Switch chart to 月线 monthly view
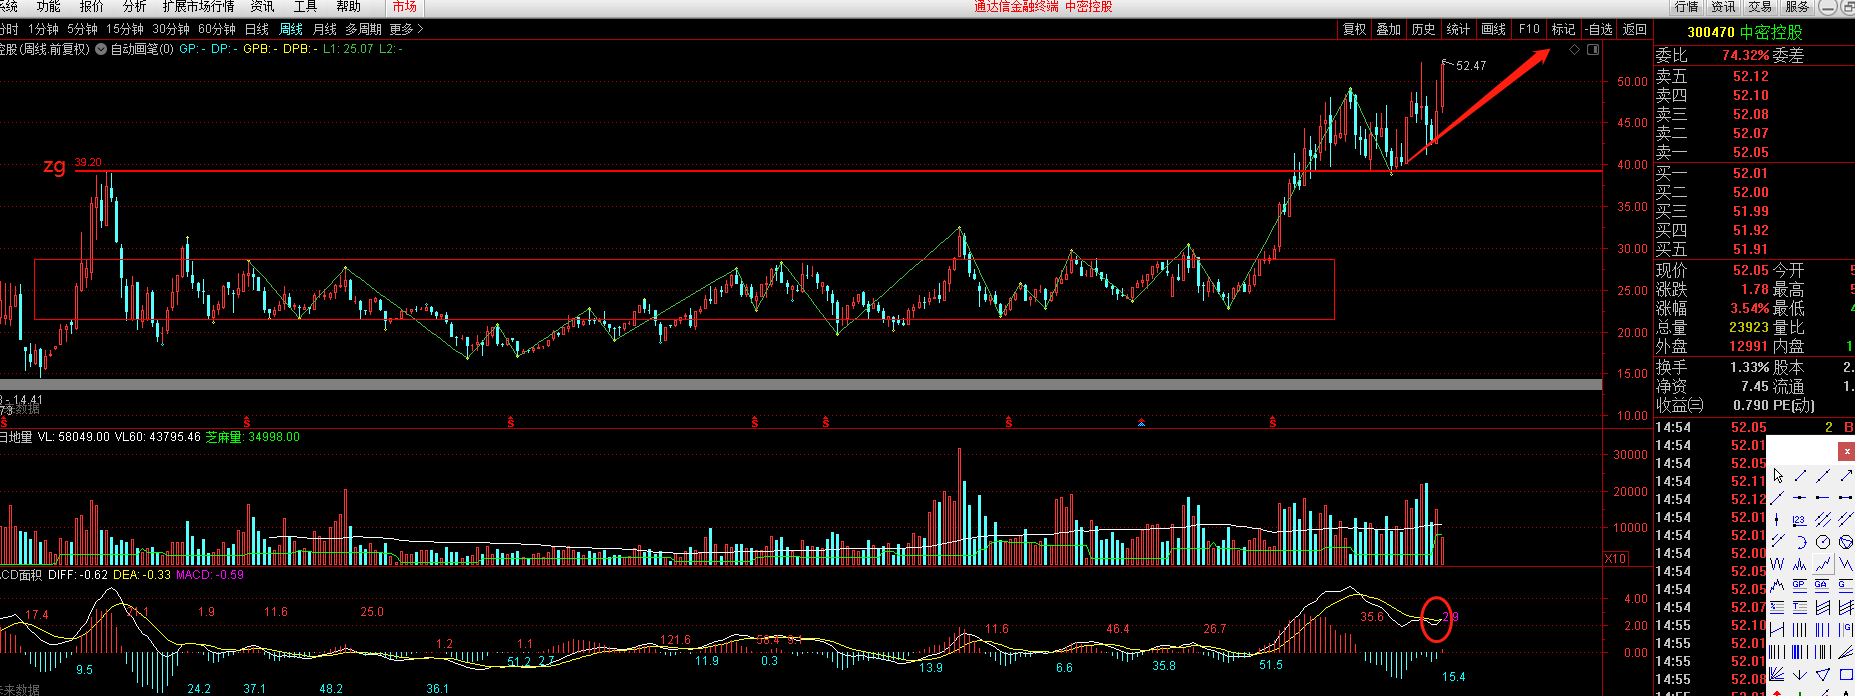This screenshot has width=1855, height=696. [325, 29]
